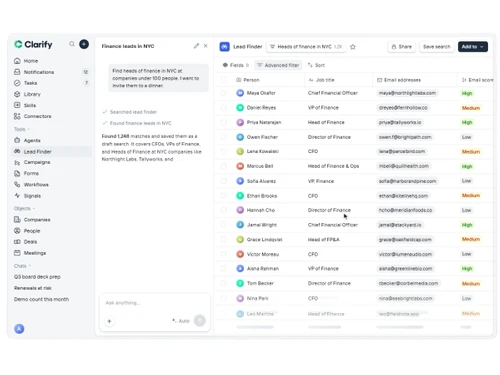Select the checkbox for Priya Natarajan
500x375 pixels.
224,122
